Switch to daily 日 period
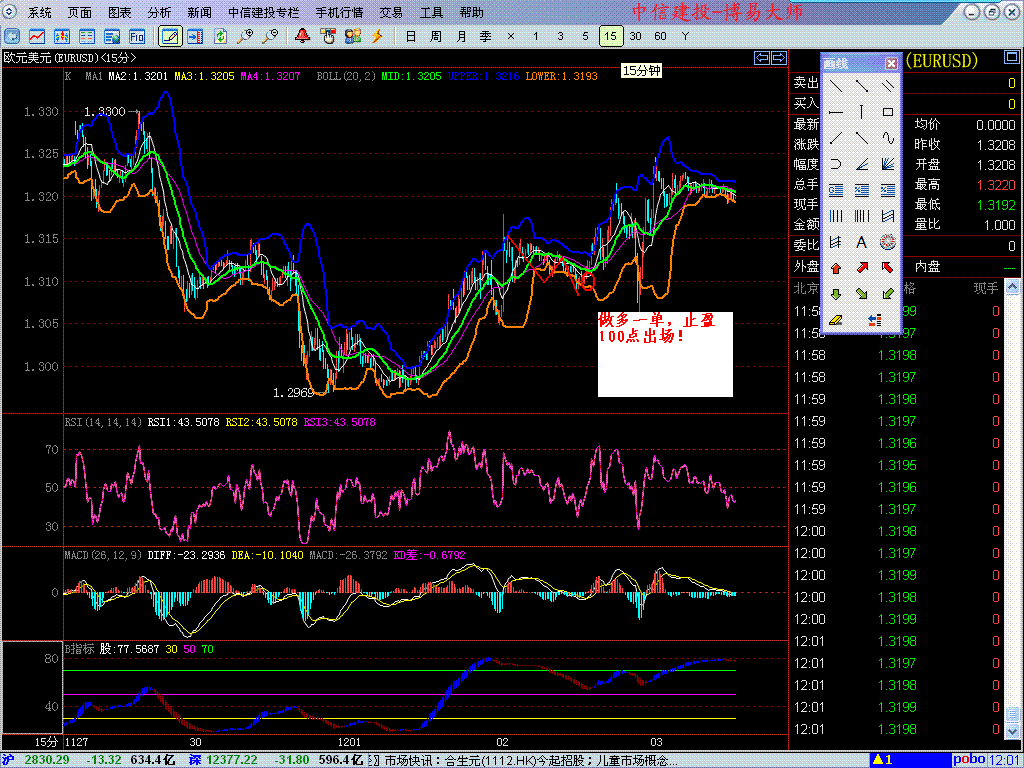Viewport: 1024px width, 768px height. [411, 37]
